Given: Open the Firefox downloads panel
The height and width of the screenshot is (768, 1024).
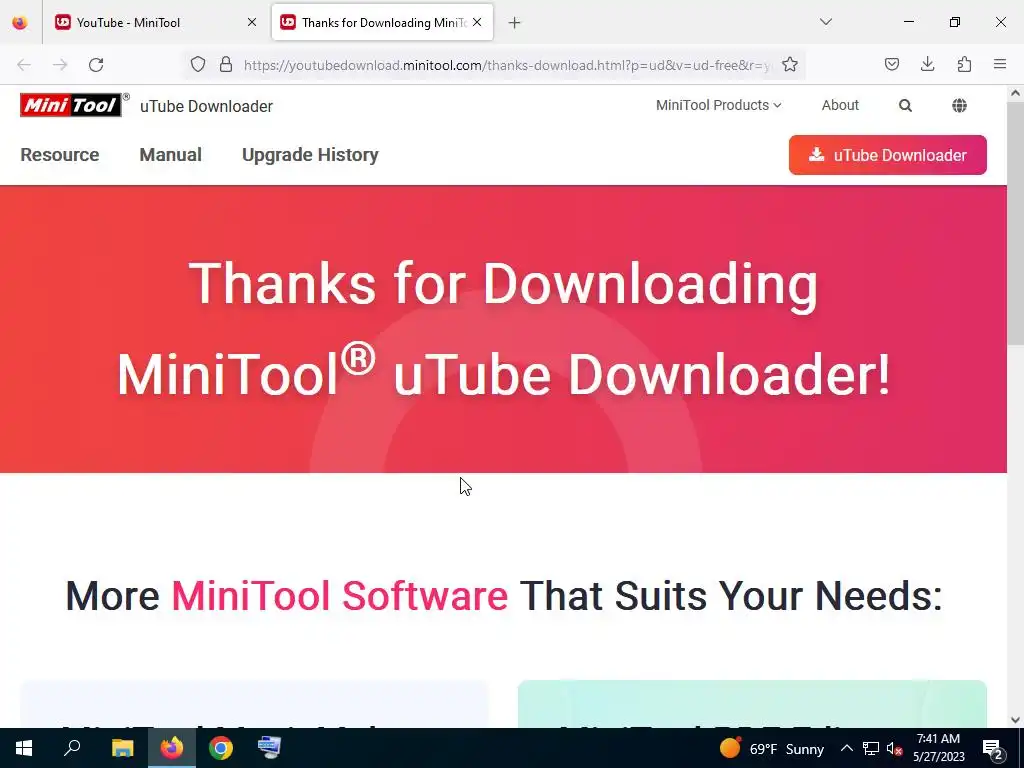Looking at the screenshot, I should (927, 64).
